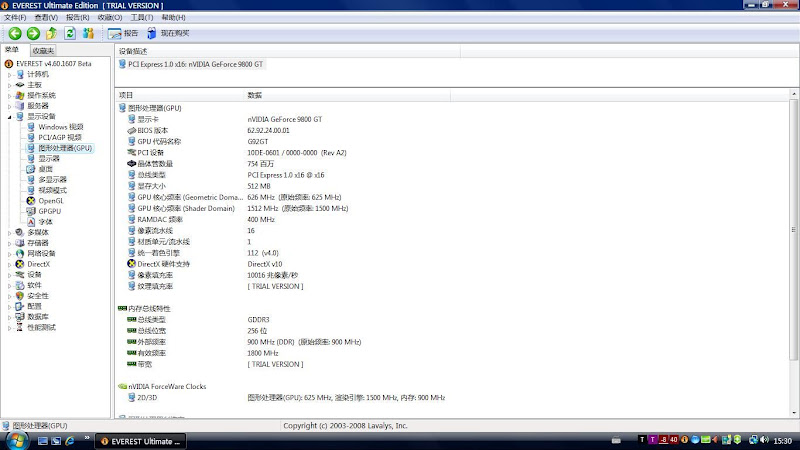Click the 项目 column header
The image size is (800, 450).
pyautogui.click(x=180, y=95)
